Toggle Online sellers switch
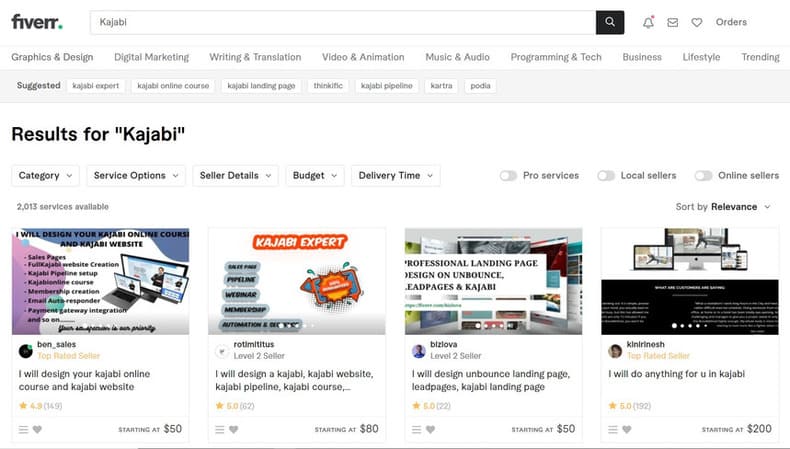This screenshot has width=790, height=449. (703, 175)
